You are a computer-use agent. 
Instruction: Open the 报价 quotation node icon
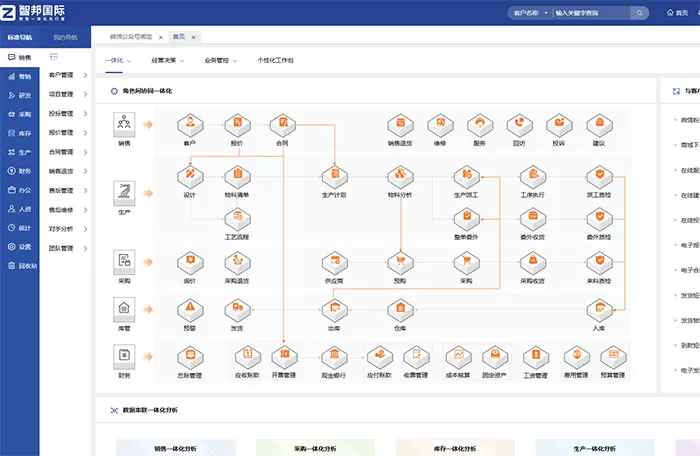click(237, 124)
